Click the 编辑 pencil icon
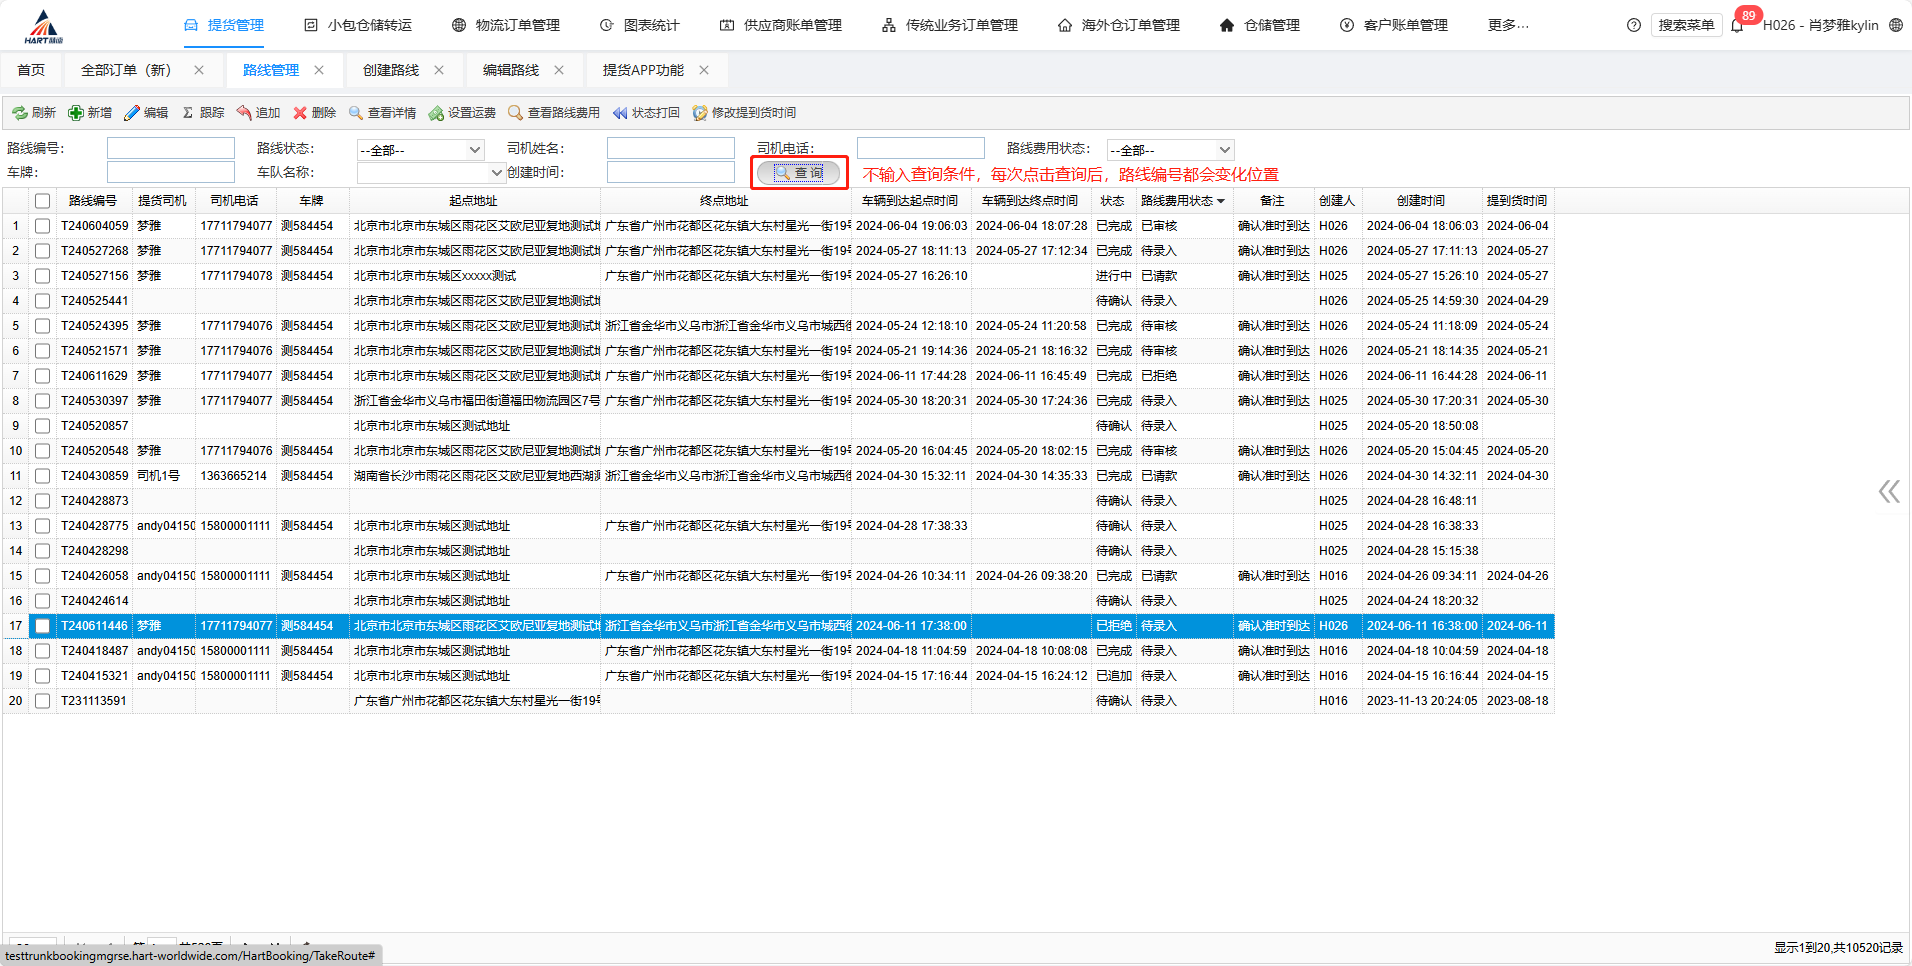The image size is (1912, 966). pos(131,113)
